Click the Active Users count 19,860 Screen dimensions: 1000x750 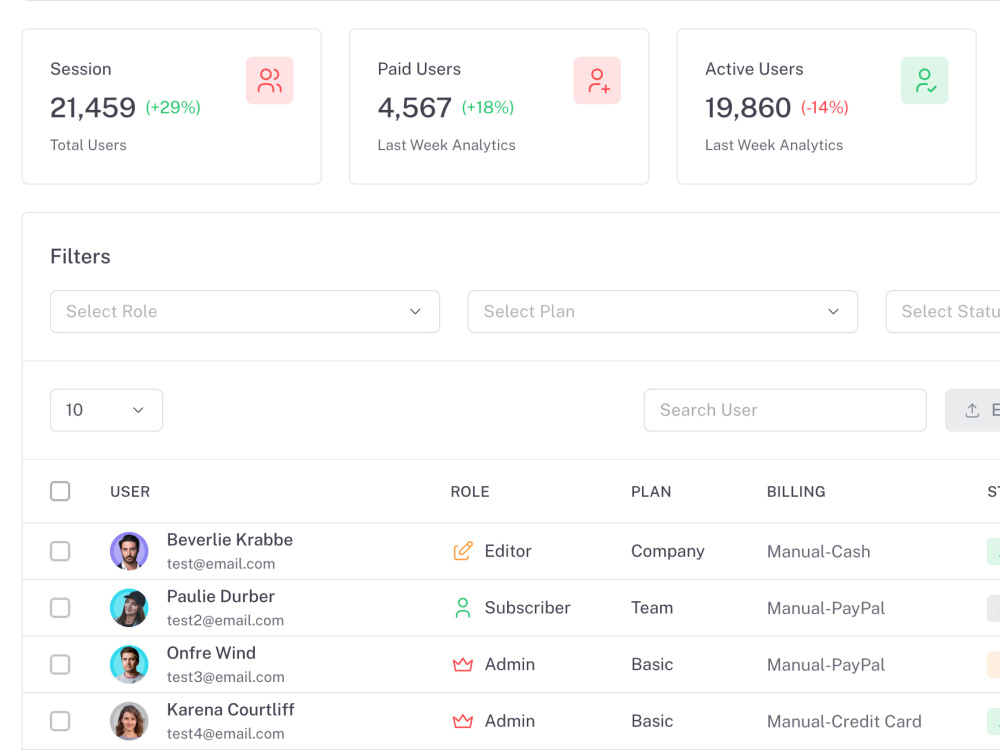click(747, 108)
